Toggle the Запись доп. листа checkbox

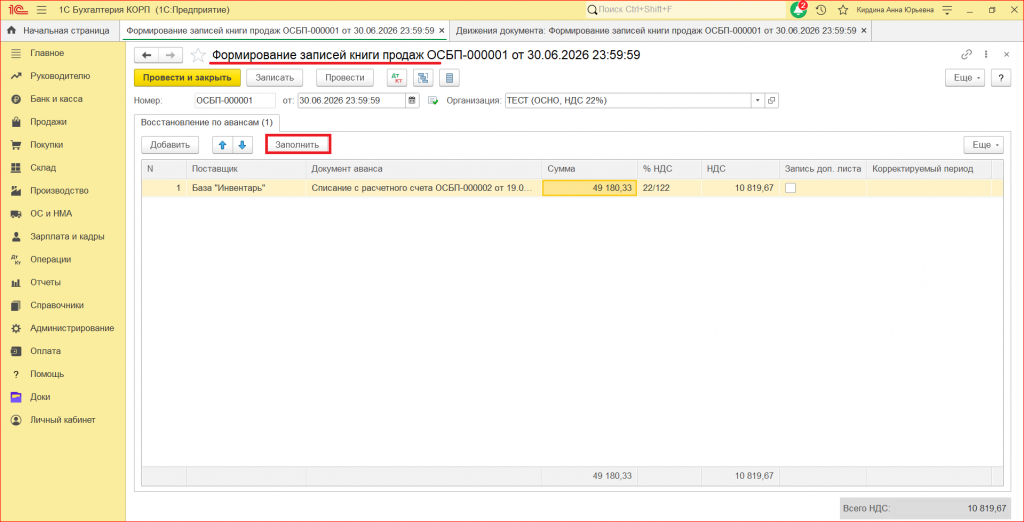click(x=790, y=188)
